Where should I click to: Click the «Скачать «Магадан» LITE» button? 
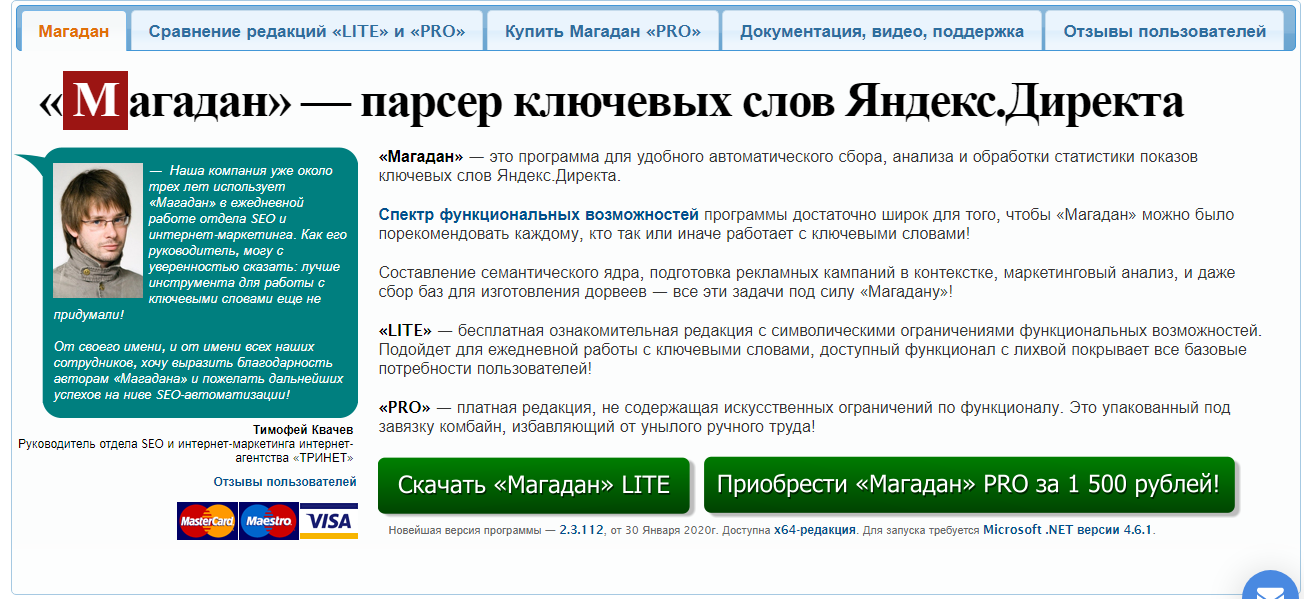click(x=533, y=484)
